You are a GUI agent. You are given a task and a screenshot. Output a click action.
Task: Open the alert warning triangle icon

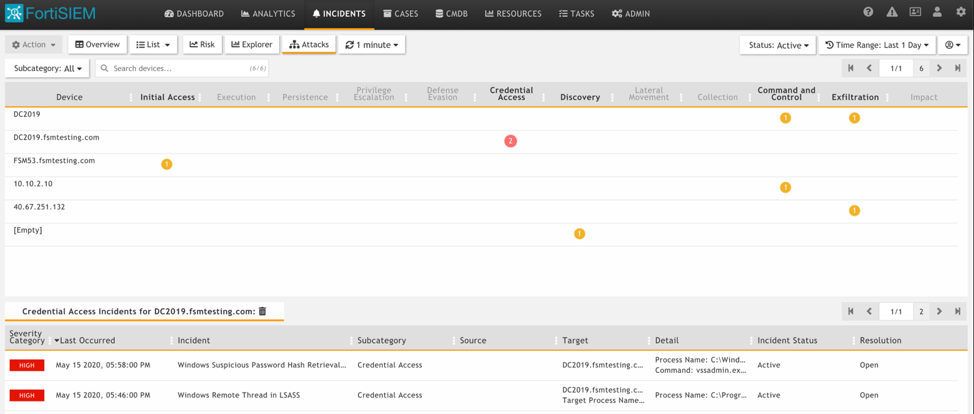coord(892,12)
